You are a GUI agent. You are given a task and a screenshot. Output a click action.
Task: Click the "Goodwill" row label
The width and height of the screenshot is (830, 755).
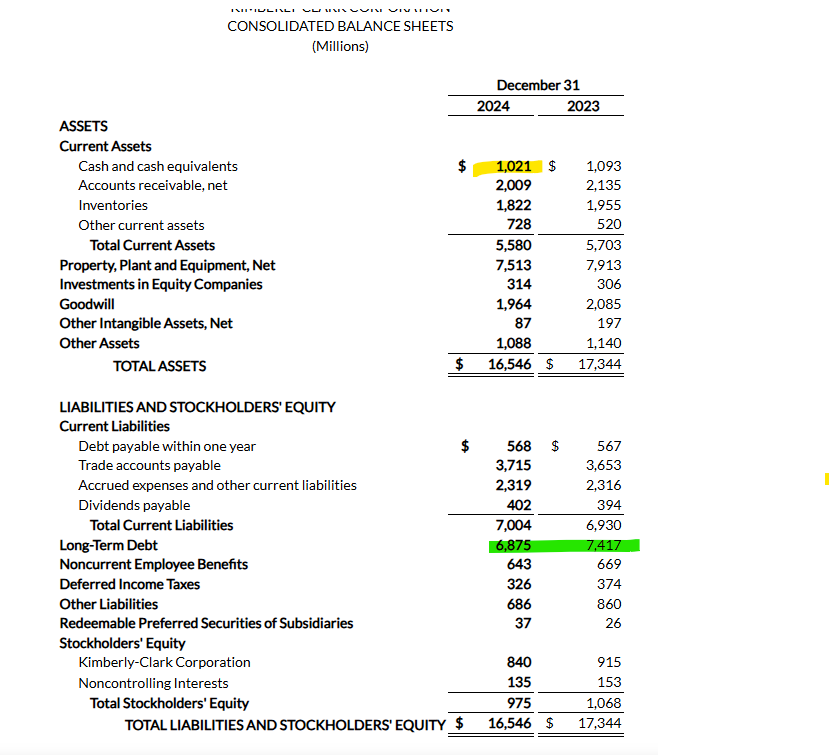[x=87, y=304]
